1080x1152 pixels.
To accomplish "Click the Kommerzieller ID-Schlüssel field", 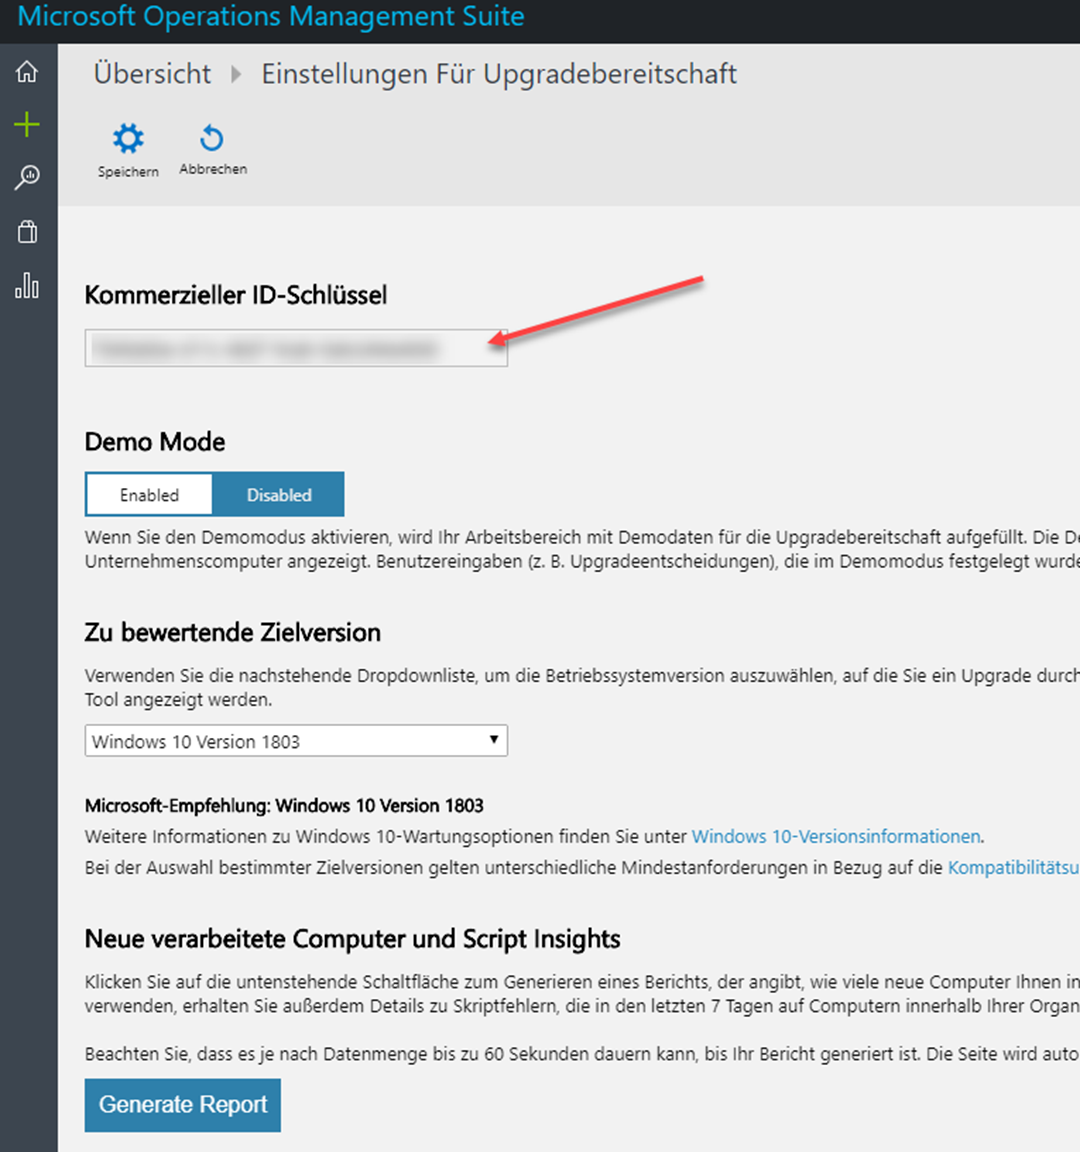I will pos(296,348).
